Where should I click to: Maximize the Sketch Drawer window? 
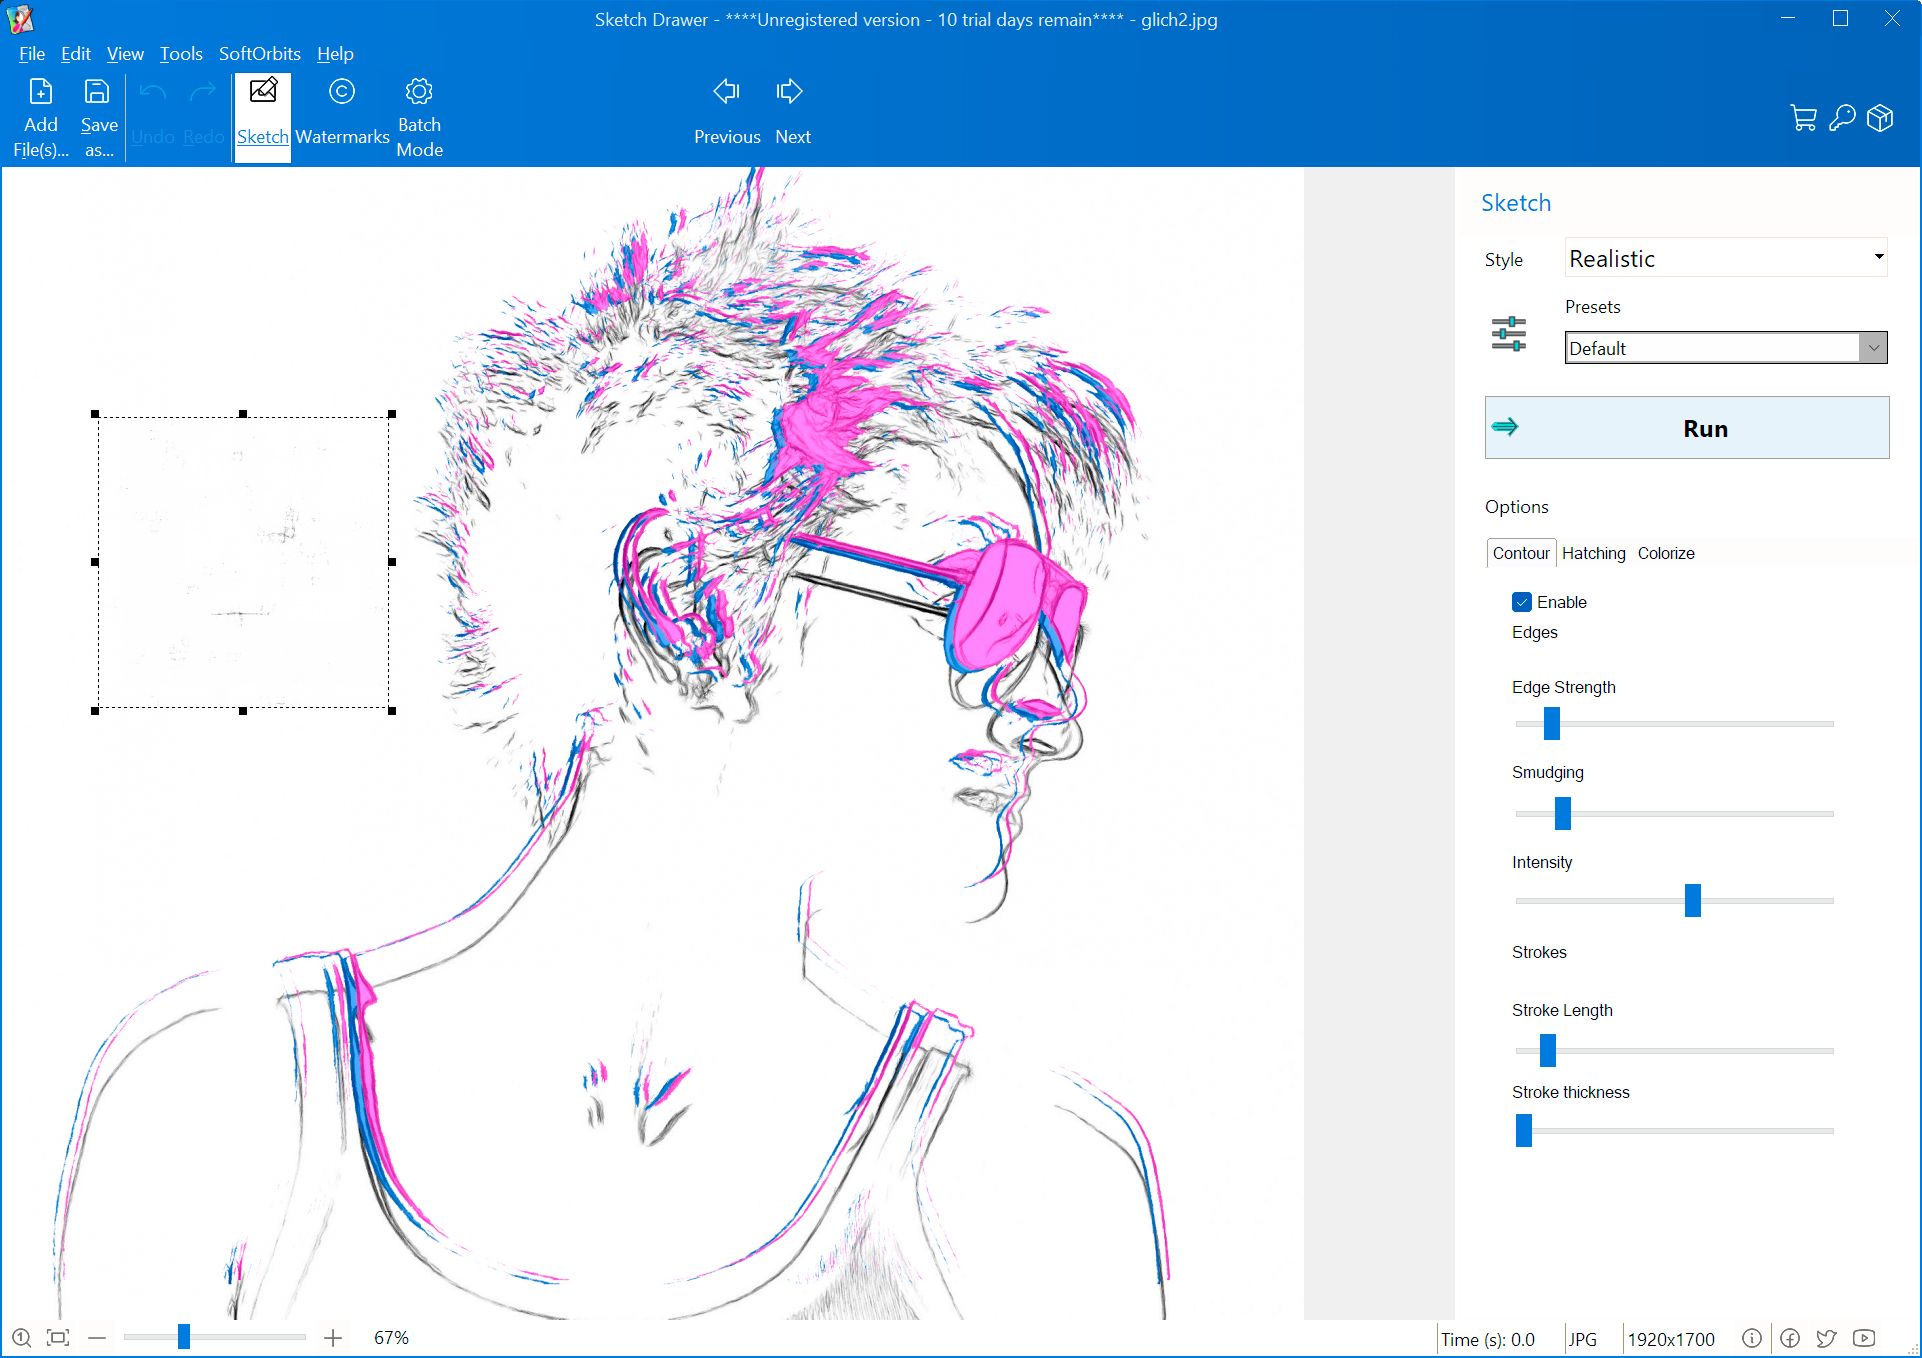[x=1840, y=19]
